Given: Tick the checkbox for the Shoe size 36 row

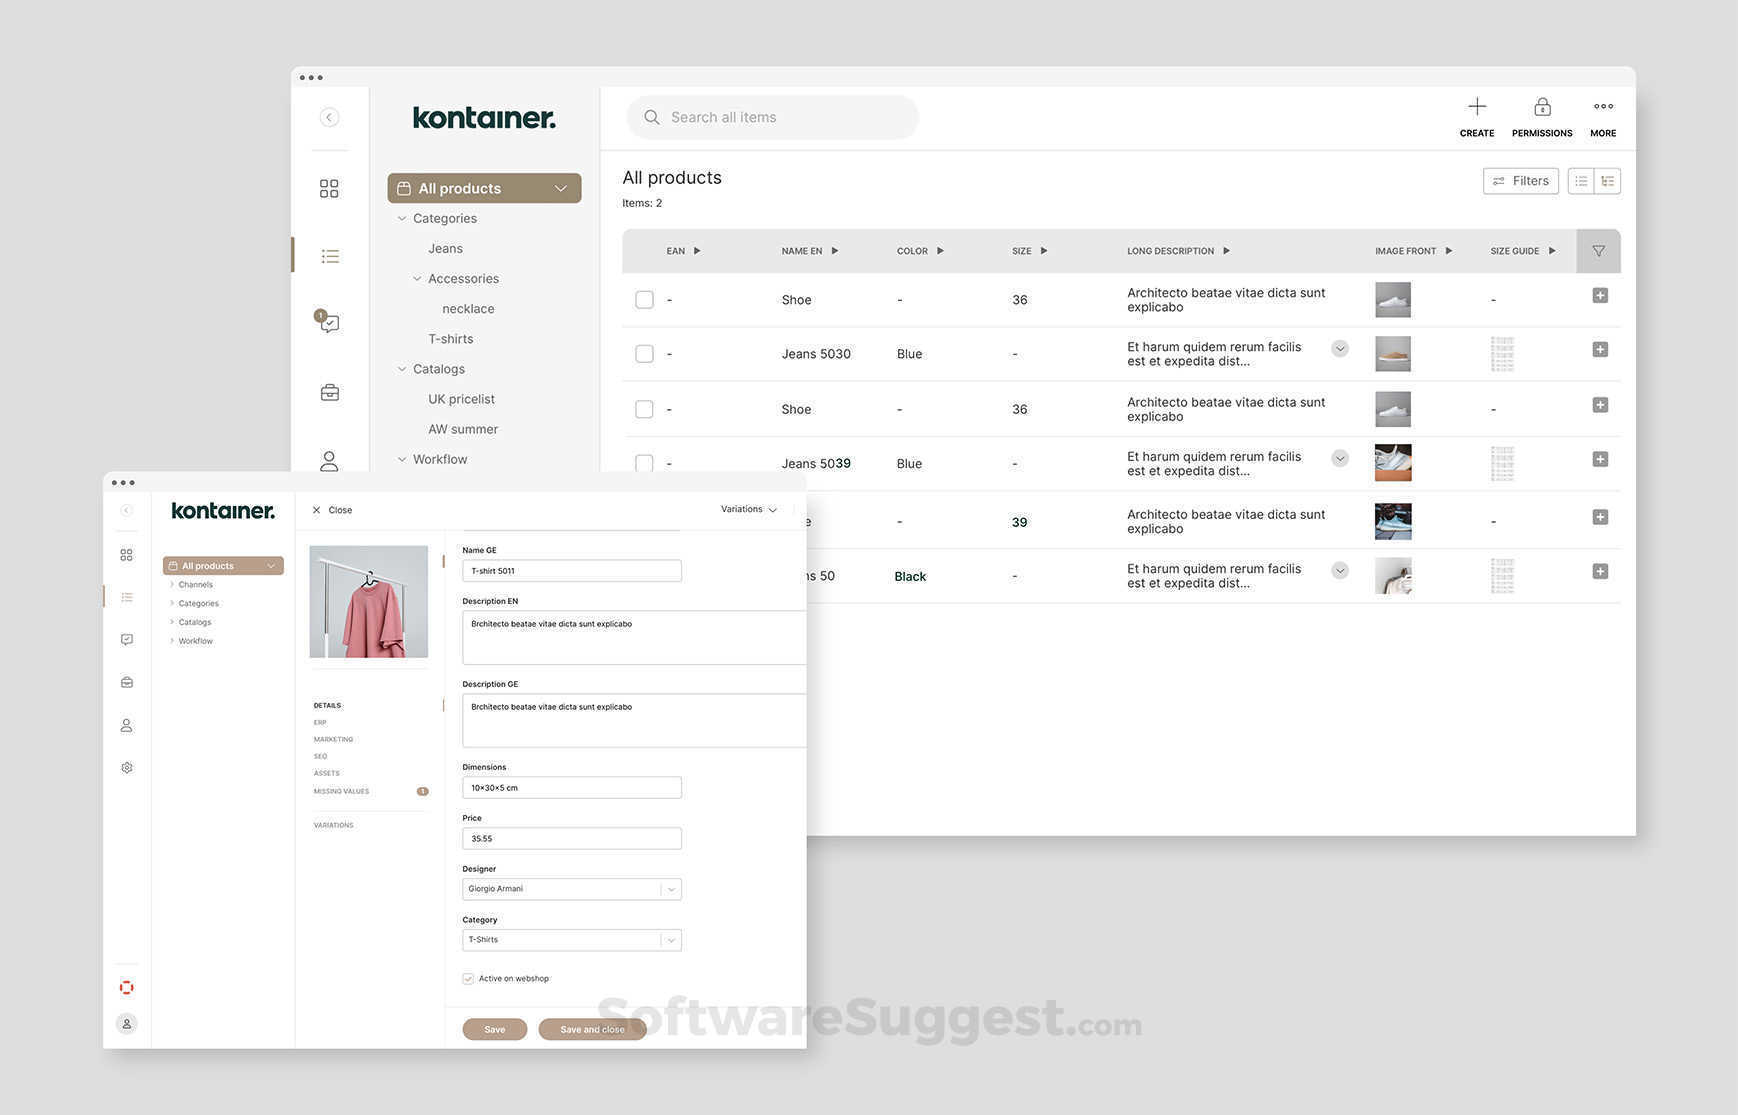Looking at the screenshot, I should coord(644,299).
